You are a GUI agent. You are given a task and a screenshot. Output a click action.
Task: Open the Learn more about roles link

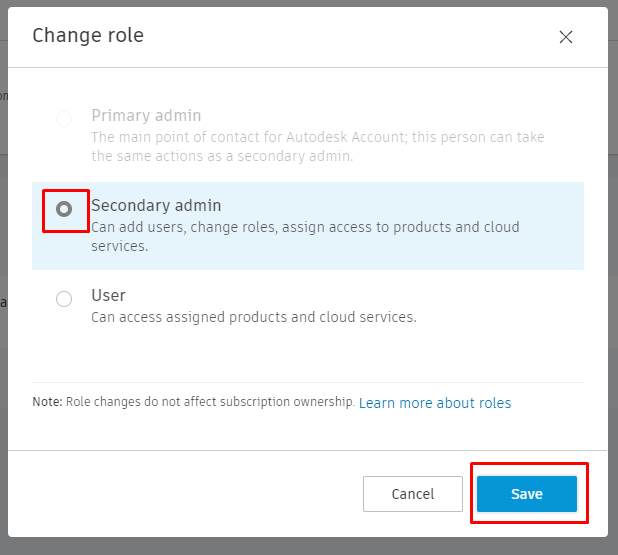click(434, 403)
